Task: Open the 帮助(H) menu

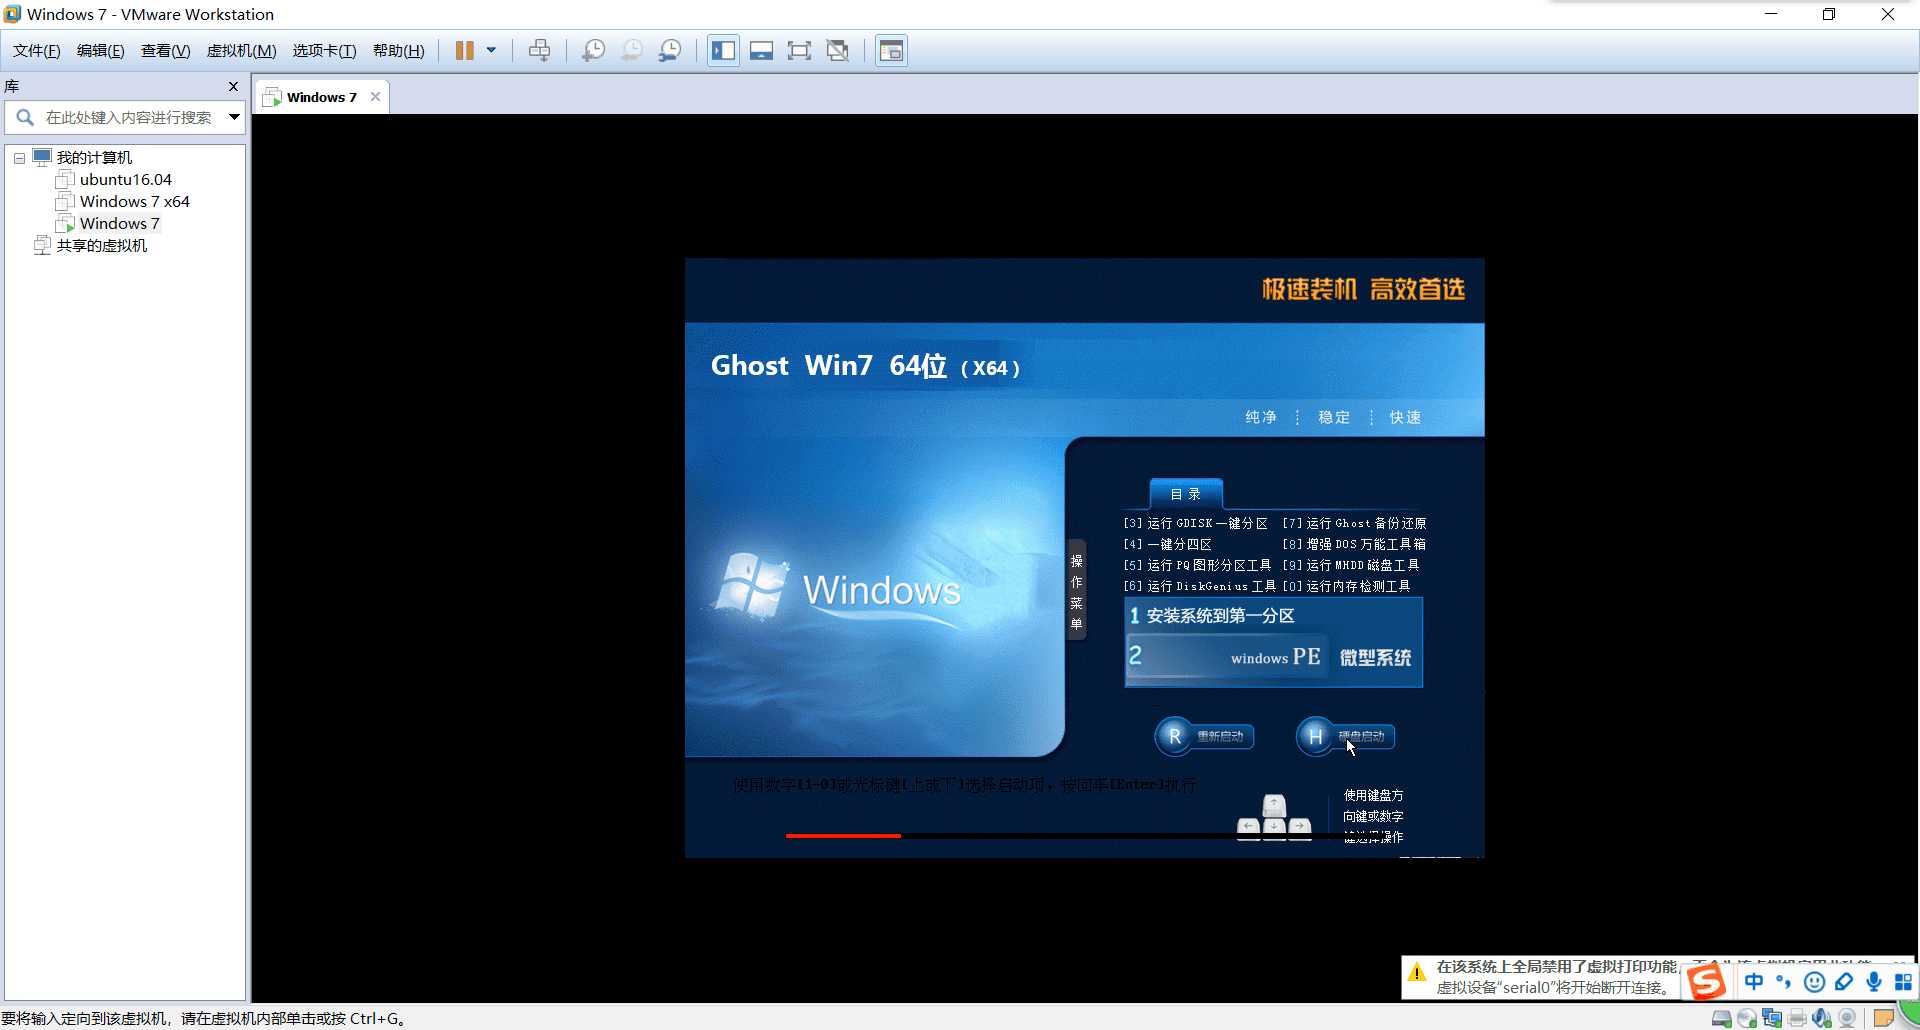Action: tap(398, 51)
